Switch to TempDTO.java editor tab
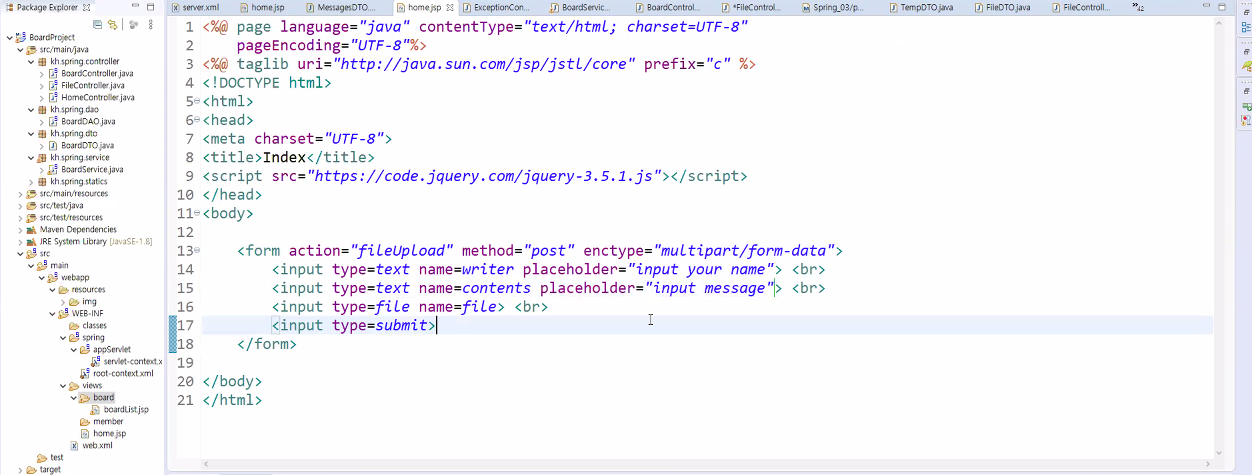This screenshot has width=1252, height=475. point(923,7)
